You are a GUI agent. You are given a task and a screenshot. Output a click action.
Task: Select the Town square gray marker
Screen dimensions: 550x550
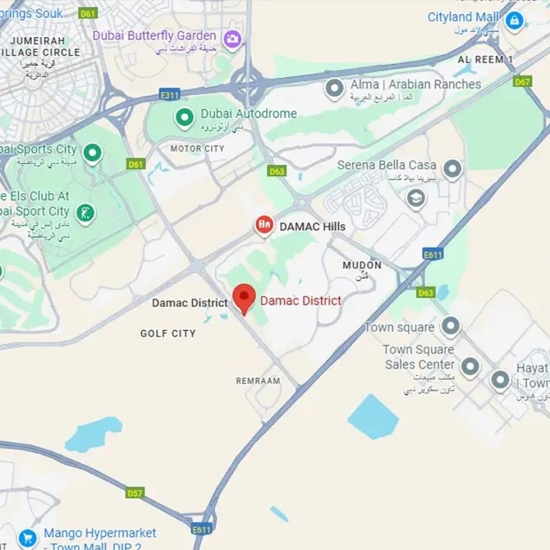pyautogui.click(x=451, y=327)
